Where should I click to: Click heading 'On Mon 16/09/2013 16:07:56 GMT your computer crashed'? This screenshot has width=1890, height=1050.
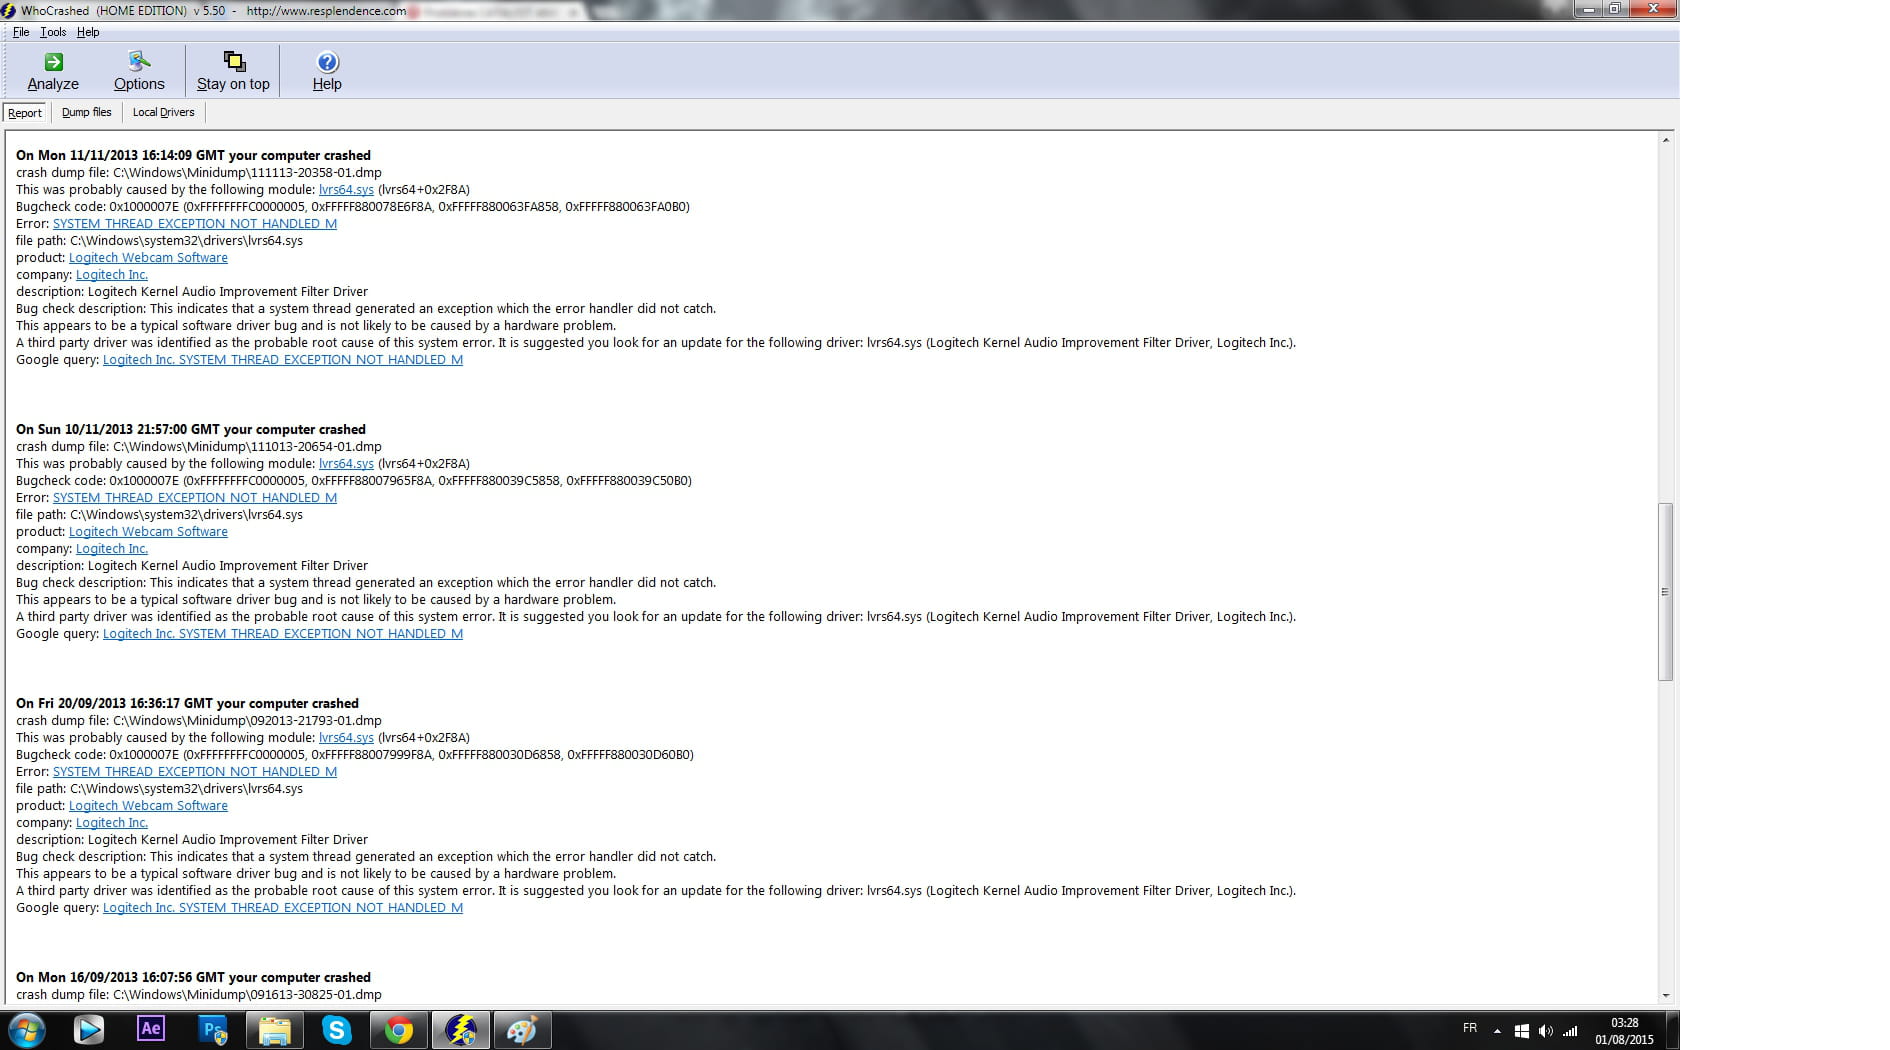pos(193,978)
